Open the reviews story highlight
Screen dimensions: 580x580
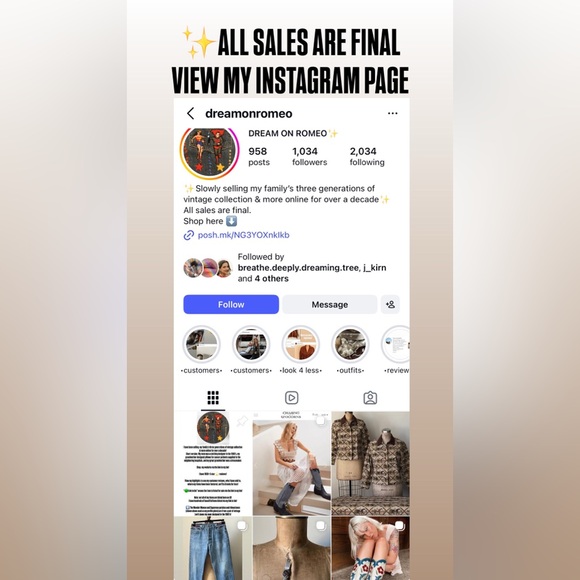coord(396,344)
